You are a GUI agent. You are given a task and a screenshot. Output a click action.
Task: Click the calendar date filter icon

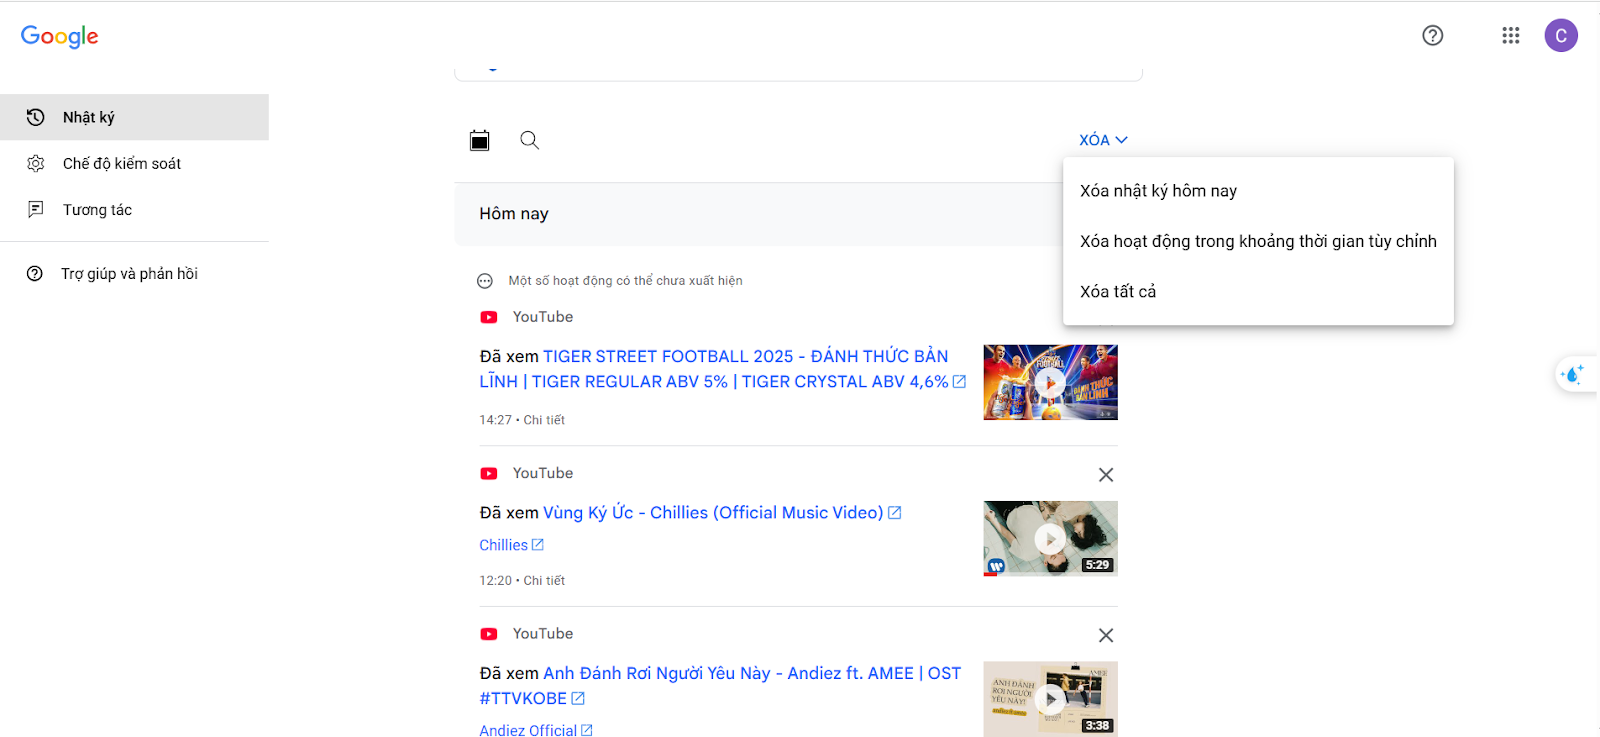click(x=480, y=140)
